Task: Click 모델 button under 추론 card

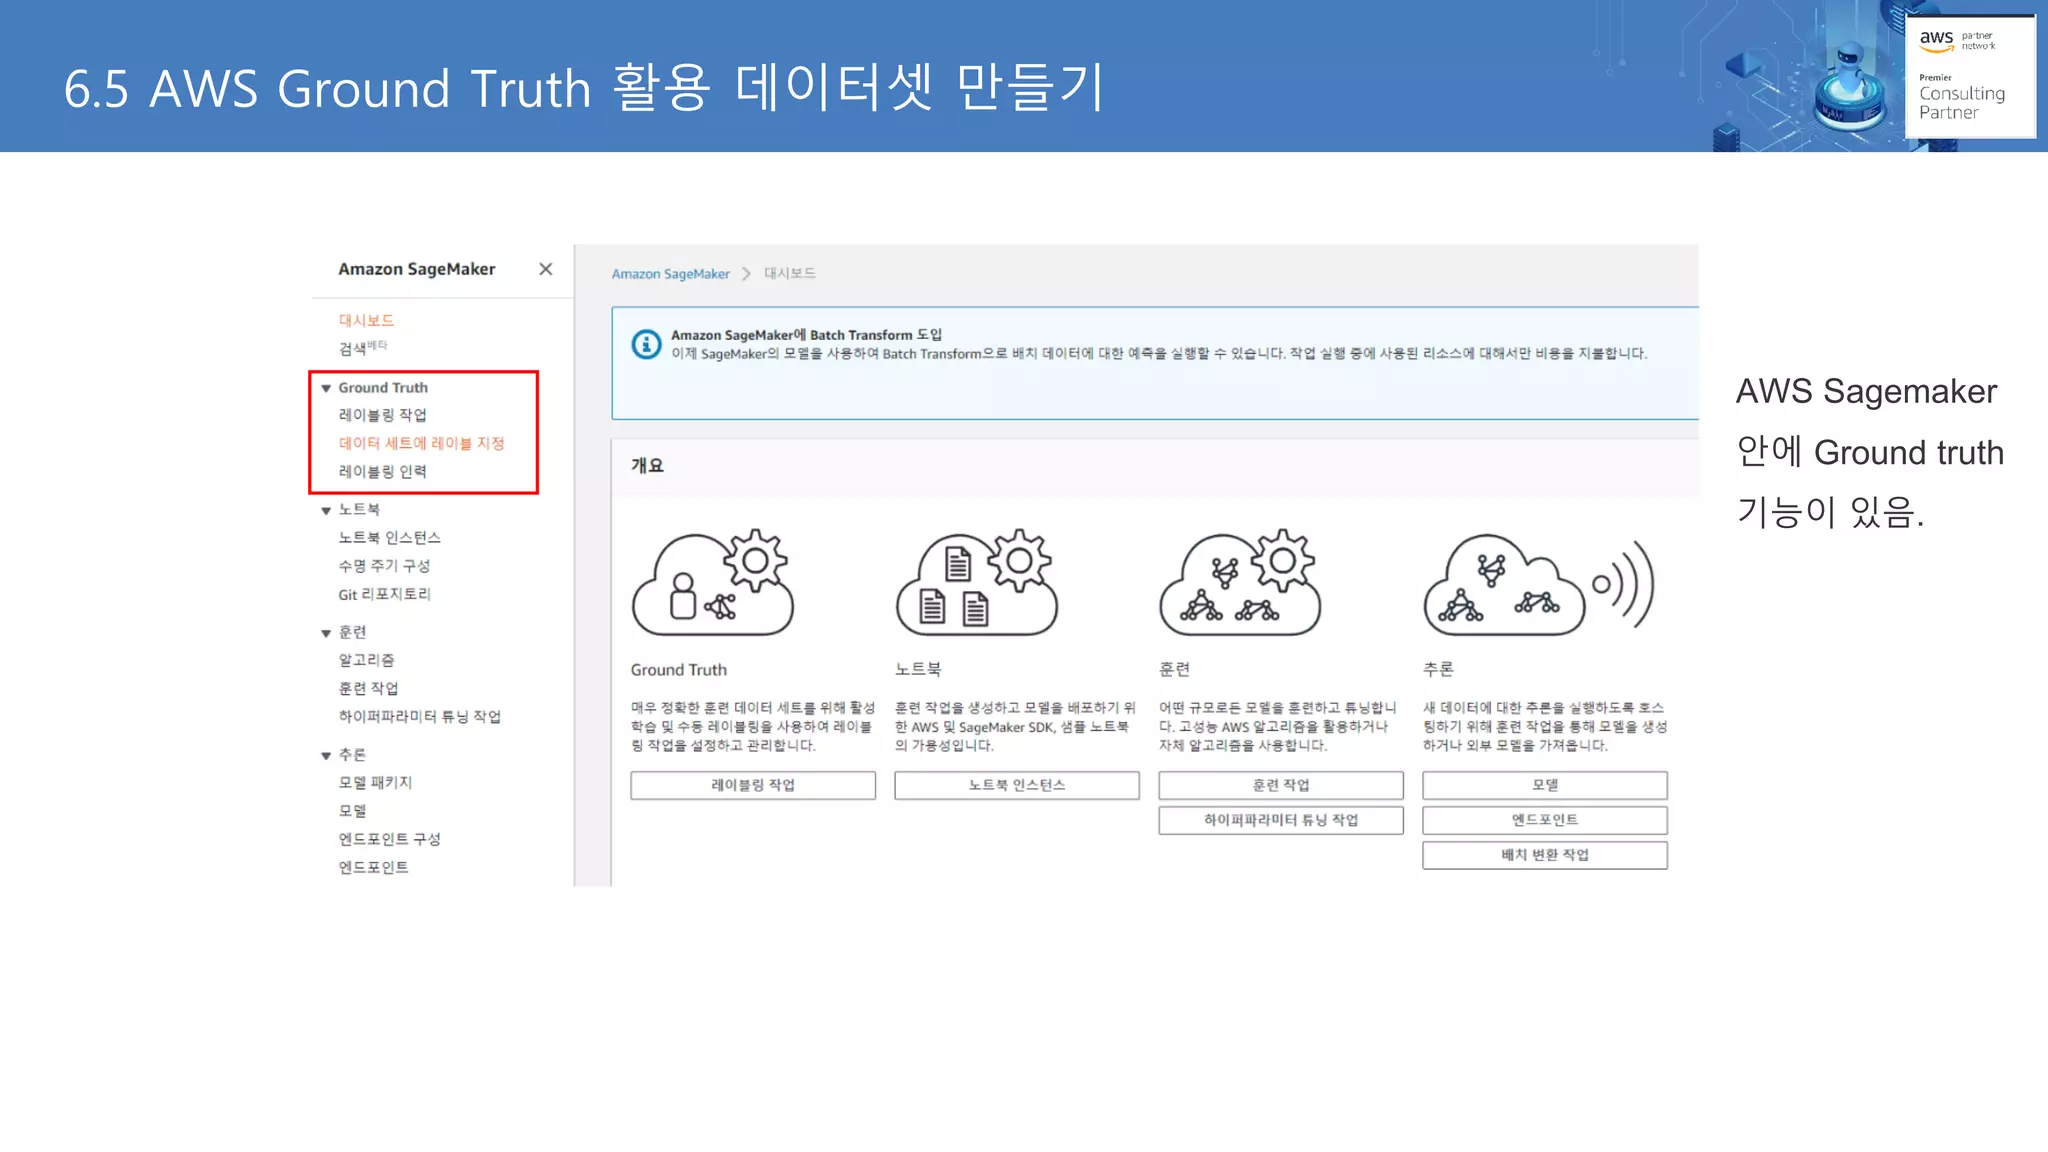Action: point(1545,785)
